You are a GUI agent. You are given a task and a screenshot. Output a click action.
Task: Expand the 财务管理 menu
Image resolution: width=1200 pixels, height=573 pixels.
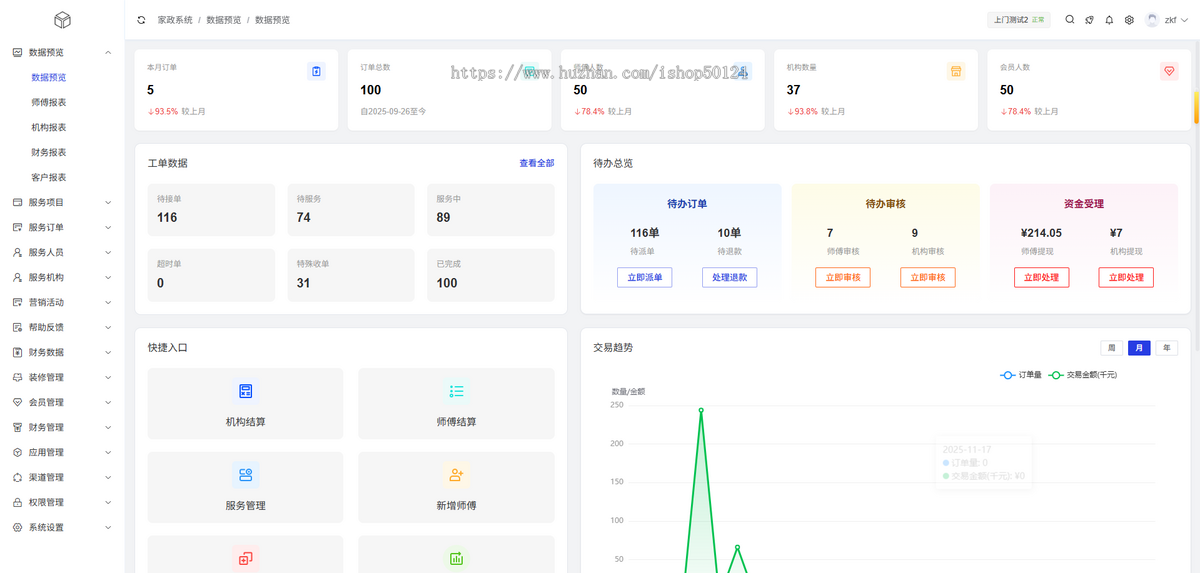pos(62,427)
